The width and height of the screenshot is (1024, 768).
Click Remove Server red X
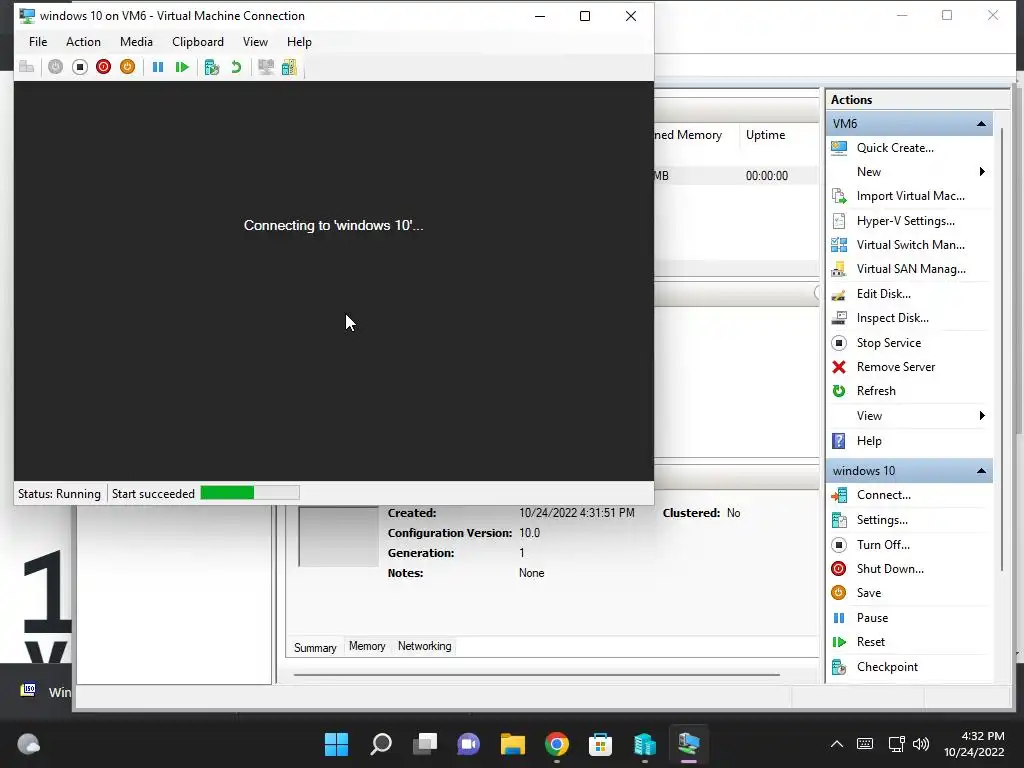(x=839, y=367)
